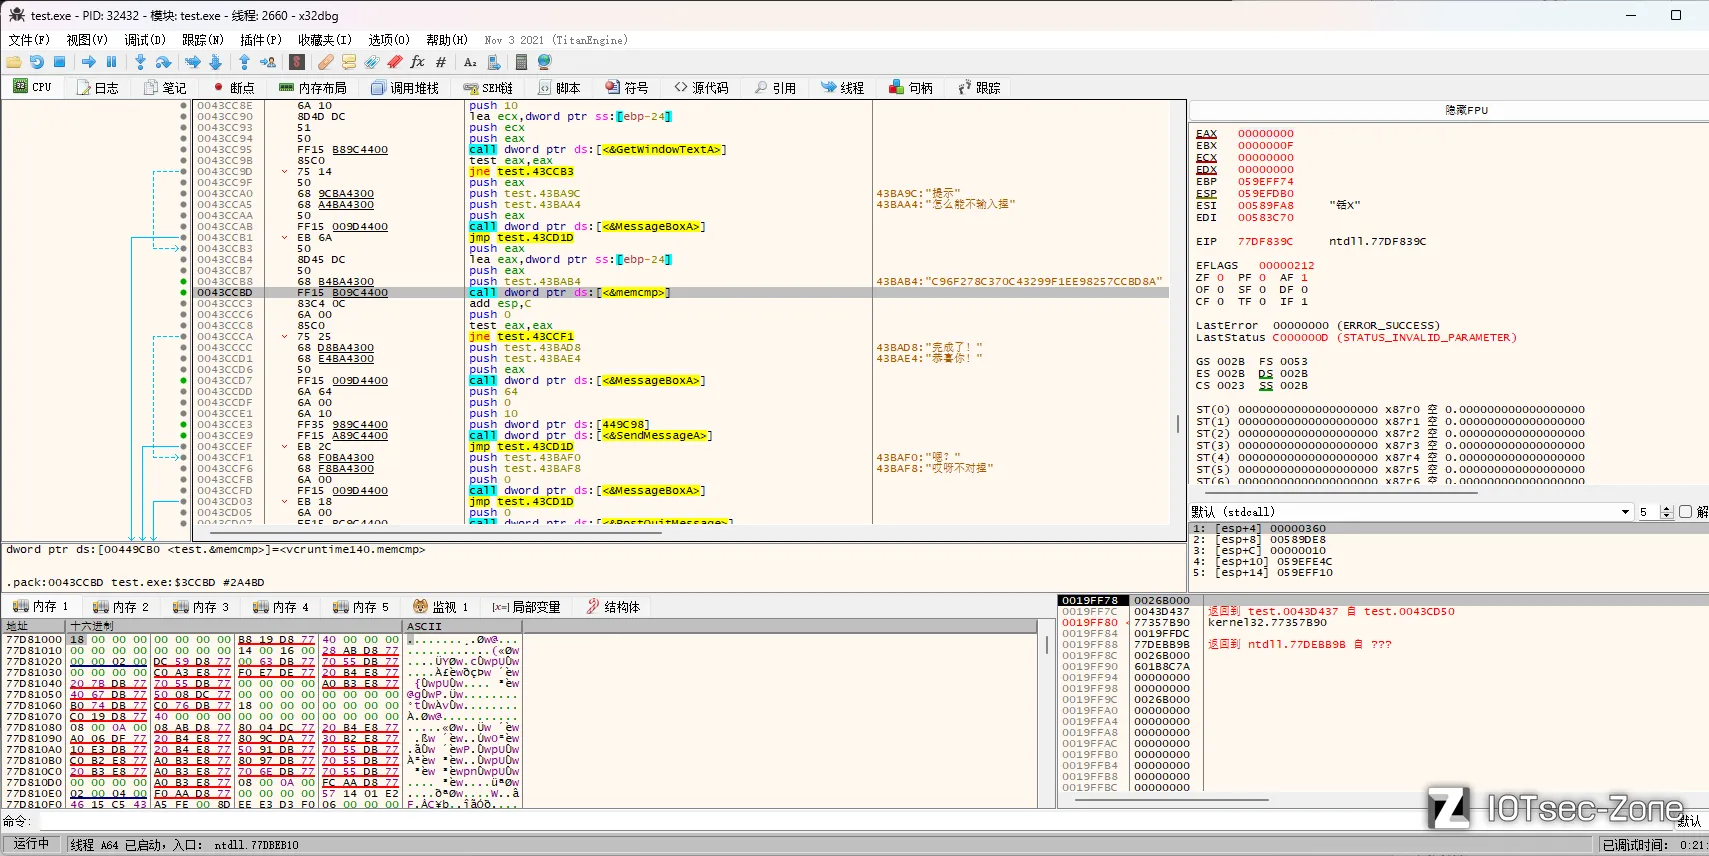
Task: Open the 局部变量 locals tab
Action: (x=527, y=607)
